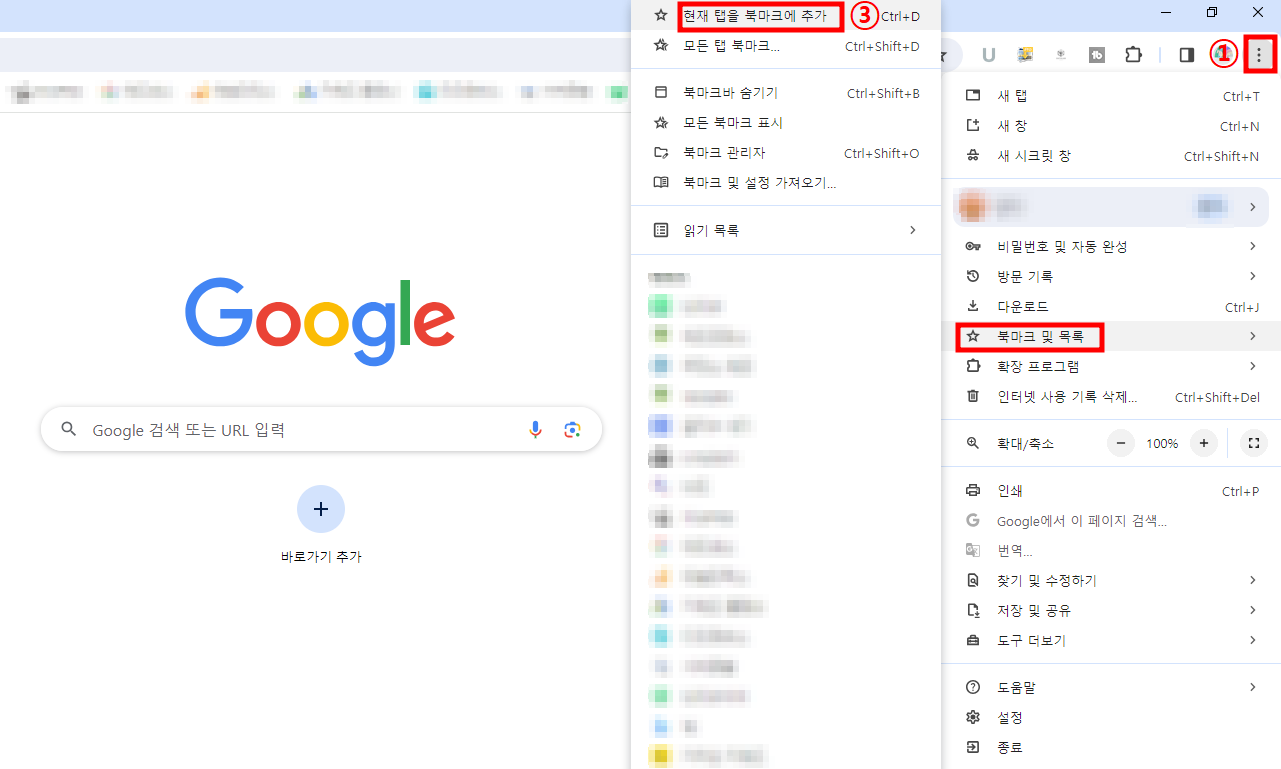Image resolution: width=1281 pixels, height=769 pixels.
Task: Enter full screen via the zoom expand icon
Action: pyautogui.click(x=1253, y=443)
